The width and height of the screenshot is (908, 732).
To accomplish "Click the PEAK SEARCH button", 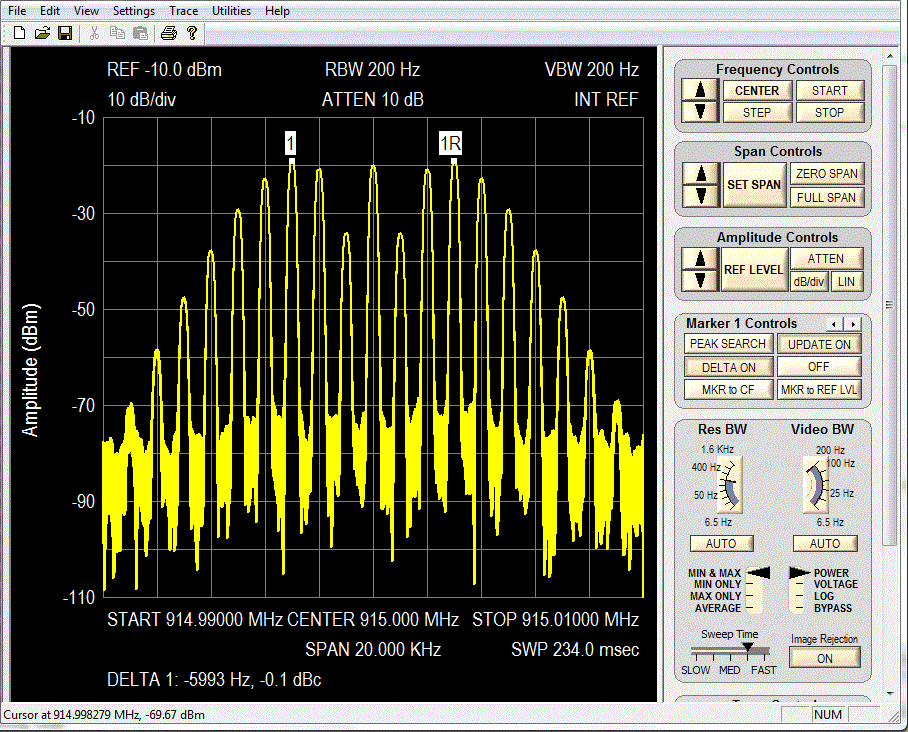I will tap(728, 344).
